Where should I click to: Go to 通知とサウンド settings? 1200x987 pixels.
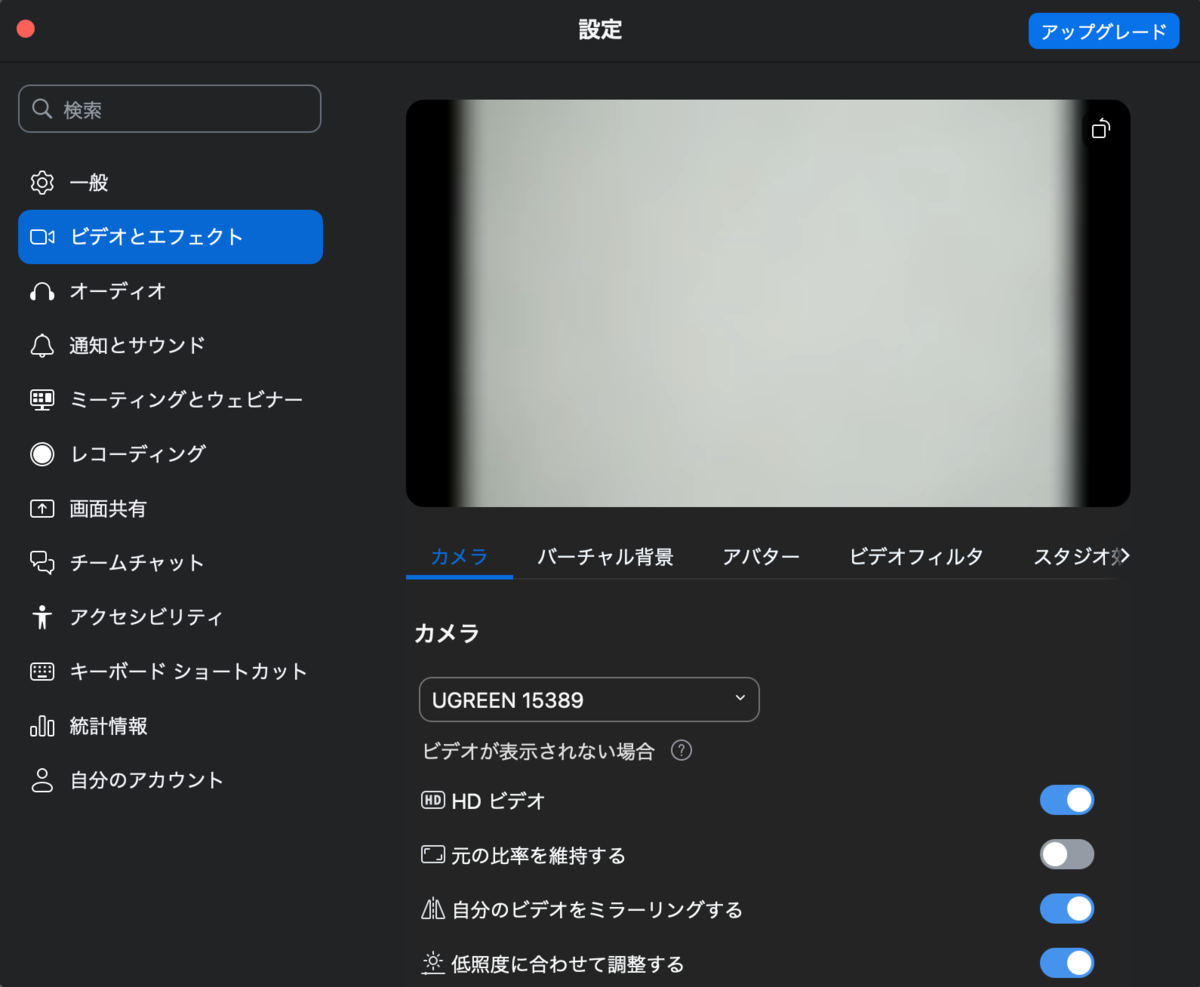click(170, 345)
